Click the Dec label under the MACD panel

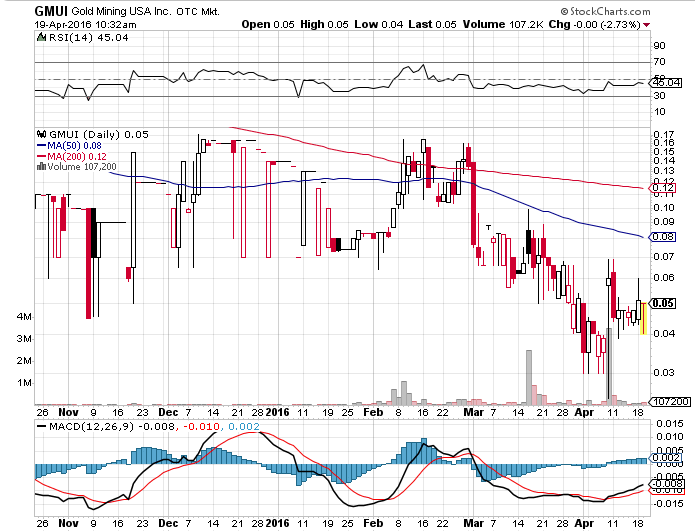tap(168, 523)
